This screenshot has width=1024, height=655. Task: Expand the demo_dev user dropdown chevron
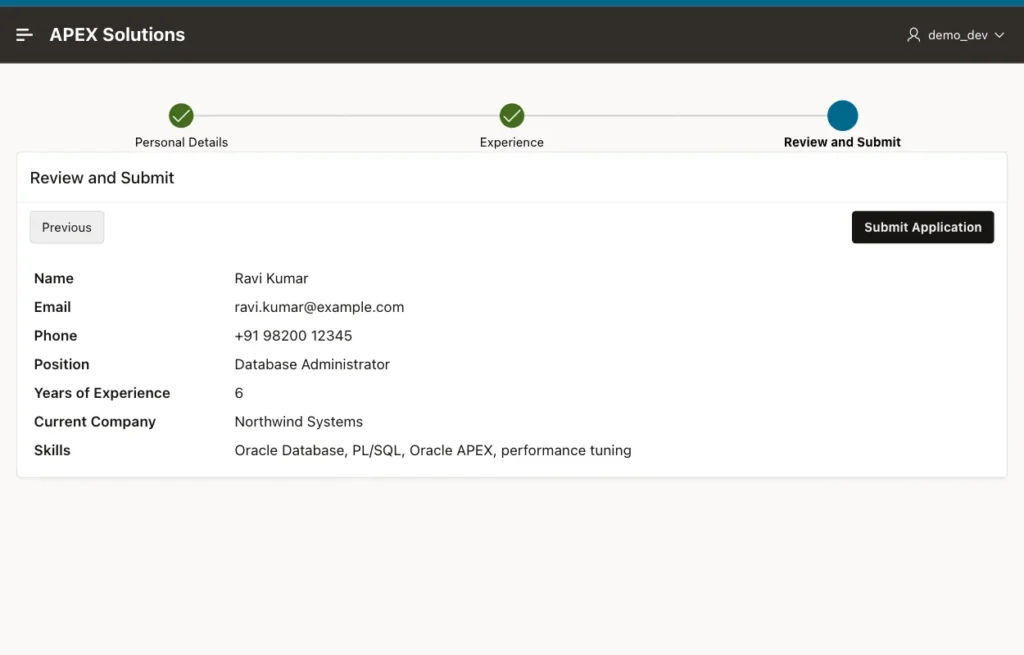pos(999,35)
